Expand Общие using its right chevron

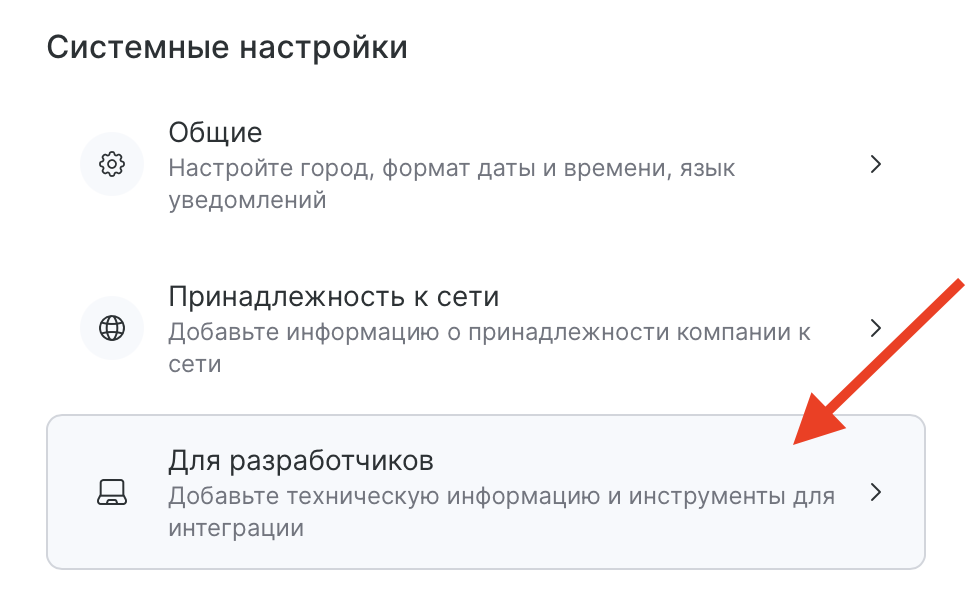point(875,164)
